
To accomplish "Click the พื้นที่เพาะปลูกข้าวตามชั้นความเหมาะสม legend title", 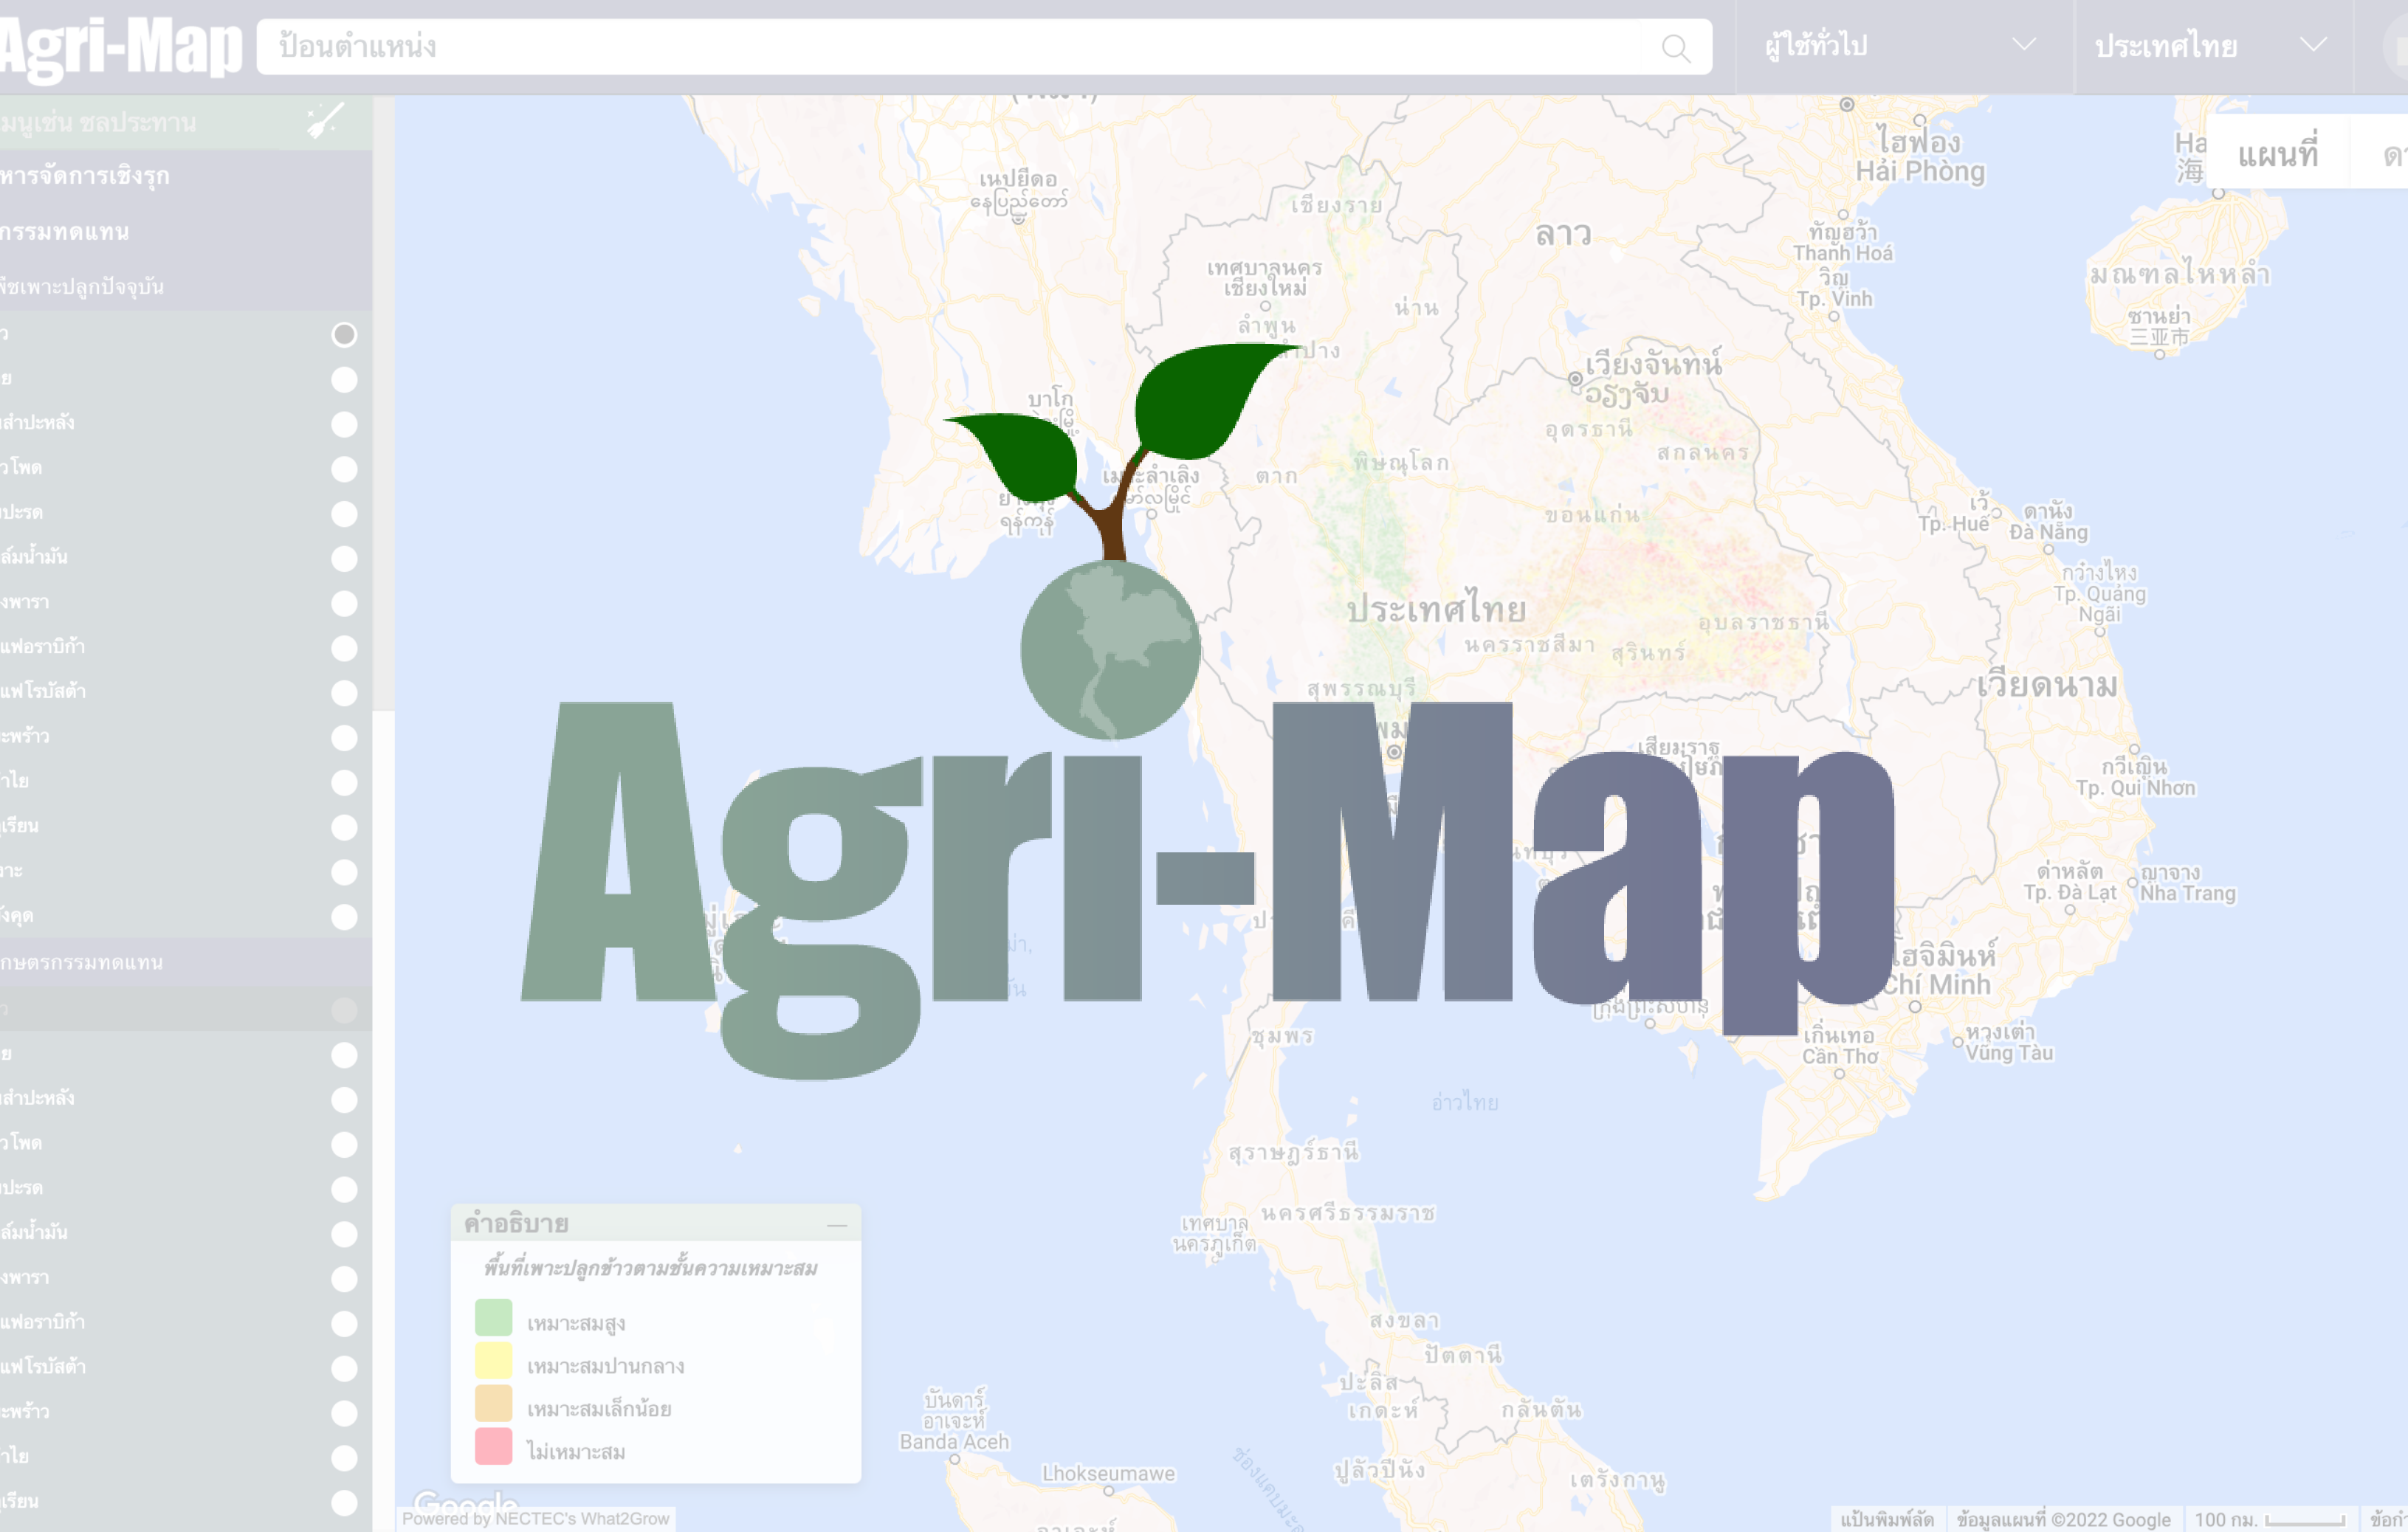I will click(x=650, y=1268).
